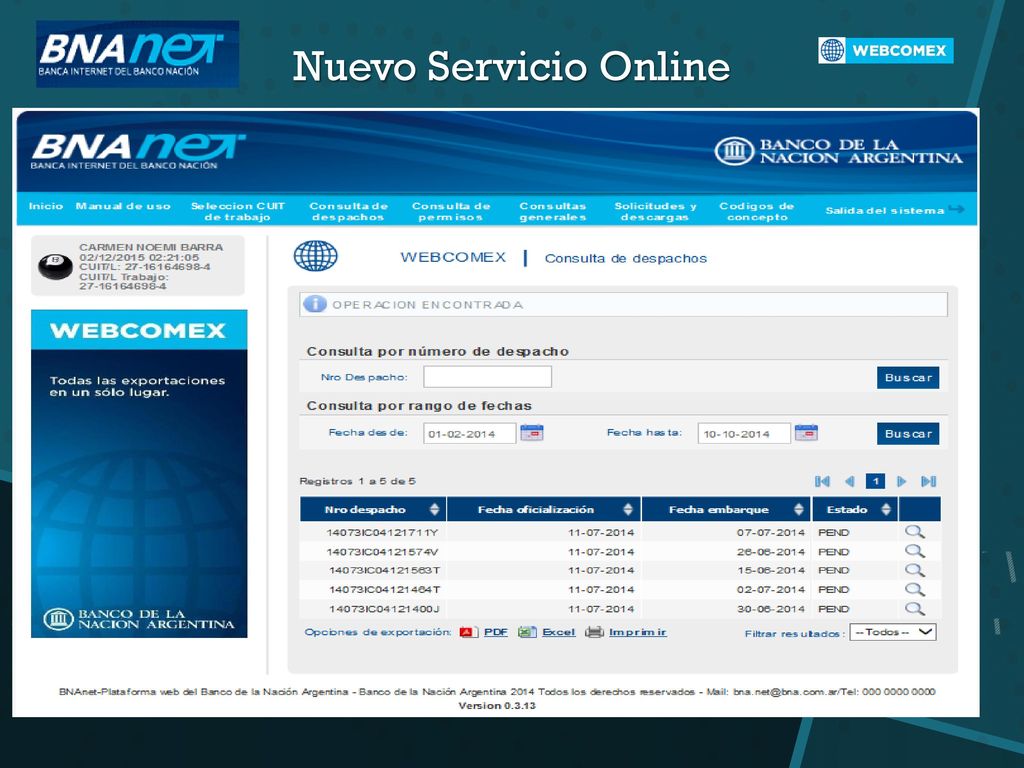Screen dimensions: 1024x768
Task: Click the WEBCOMEX sidebar banner
Action: (x=139, y=473)
